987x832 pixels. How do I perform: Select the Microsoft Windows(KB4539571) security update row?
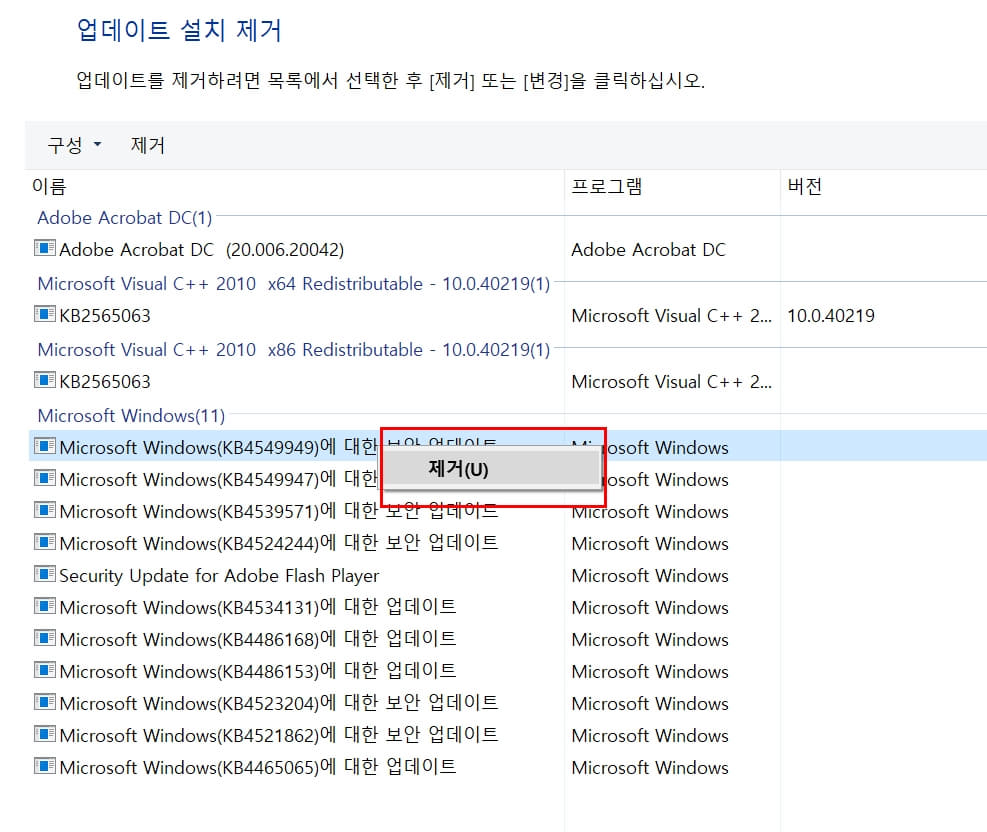(279, 512)
